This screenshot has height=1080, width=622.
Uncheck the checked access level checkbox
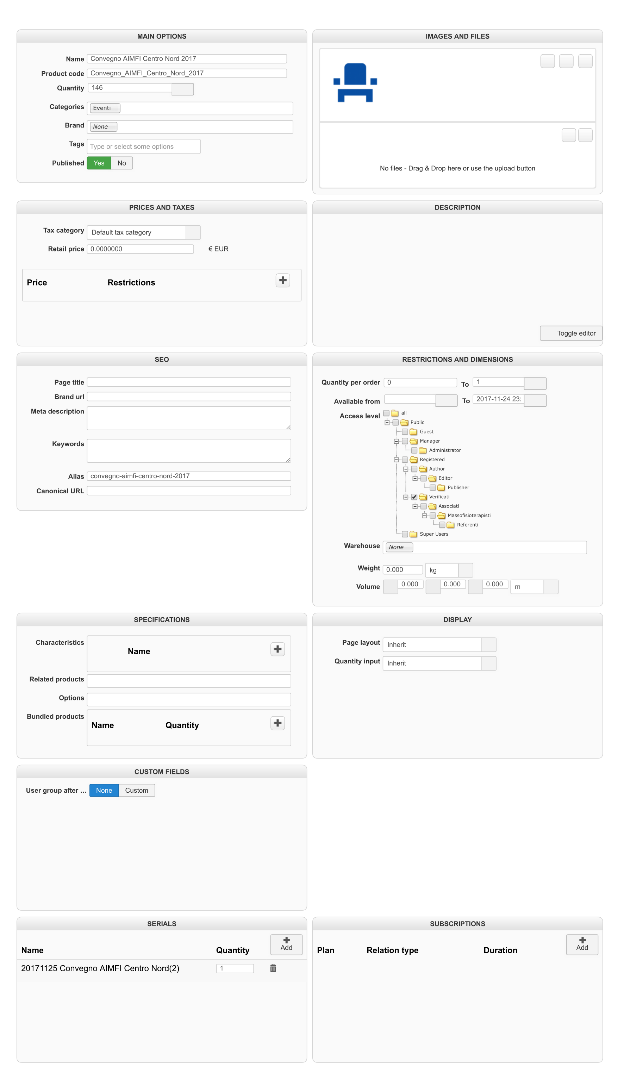click(x=413, y=497)
